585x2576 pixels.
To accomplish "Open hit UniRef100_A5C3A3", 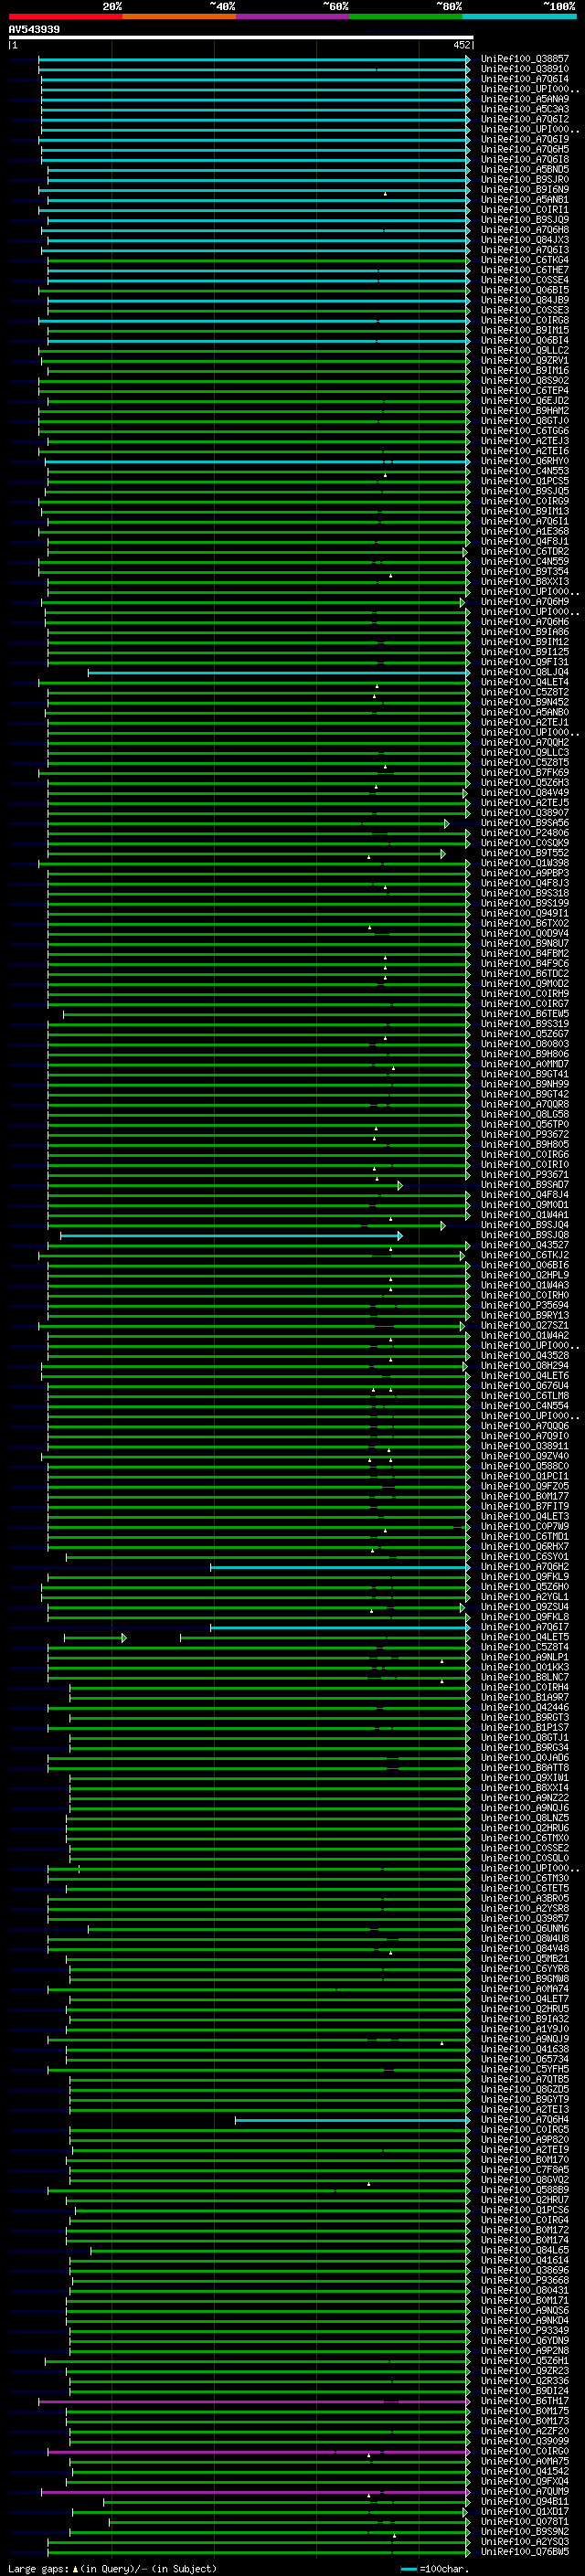I will click(525, 109).
